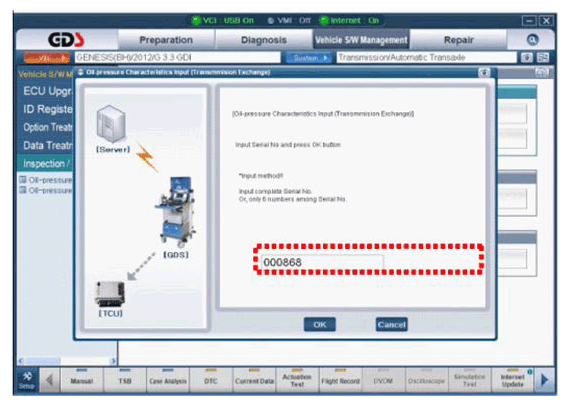Image resolution: width=568 pixels, height=406 pixels.
Task: Click the search magnifier icon
Action: click(x=532, y=40)
